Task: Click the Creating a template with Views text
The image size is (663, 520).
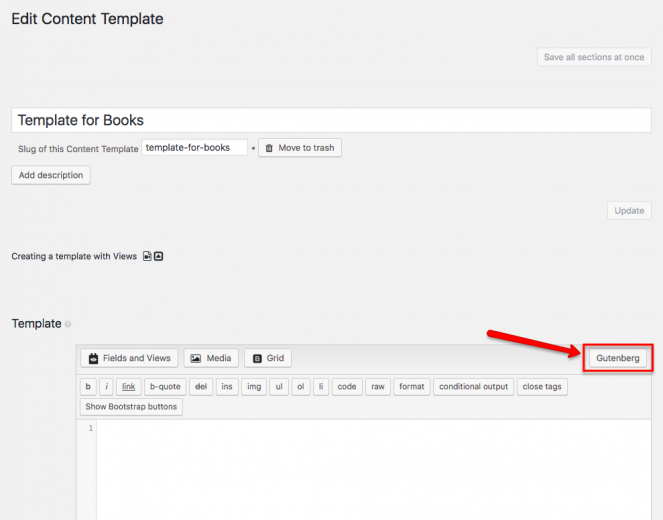Action: coord(74,256)
